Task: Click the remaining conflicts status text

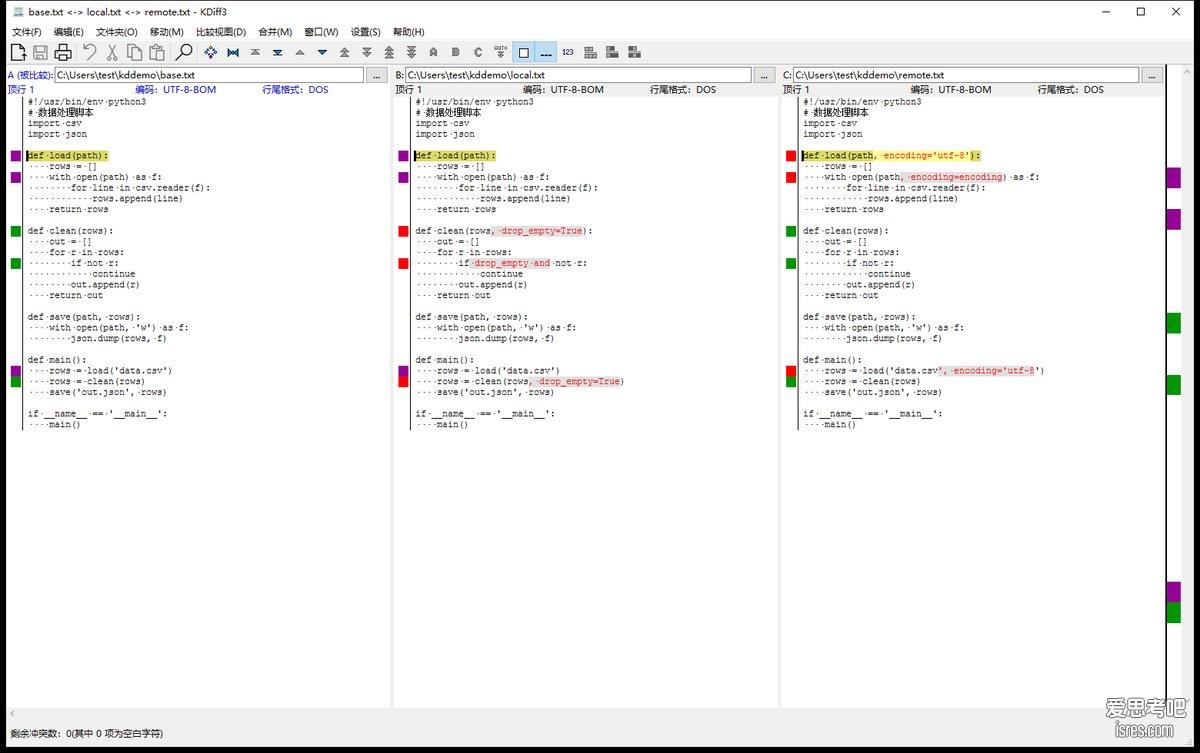Action: (x=87, y=734)
